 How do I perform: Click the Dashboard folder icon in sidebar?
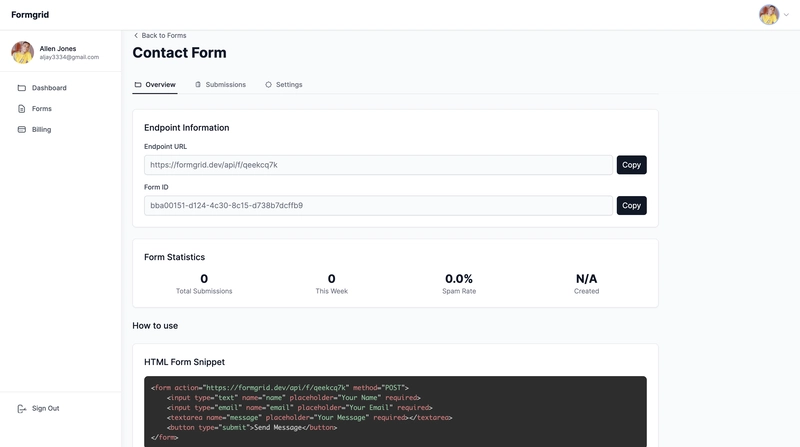tap(22, 88)
